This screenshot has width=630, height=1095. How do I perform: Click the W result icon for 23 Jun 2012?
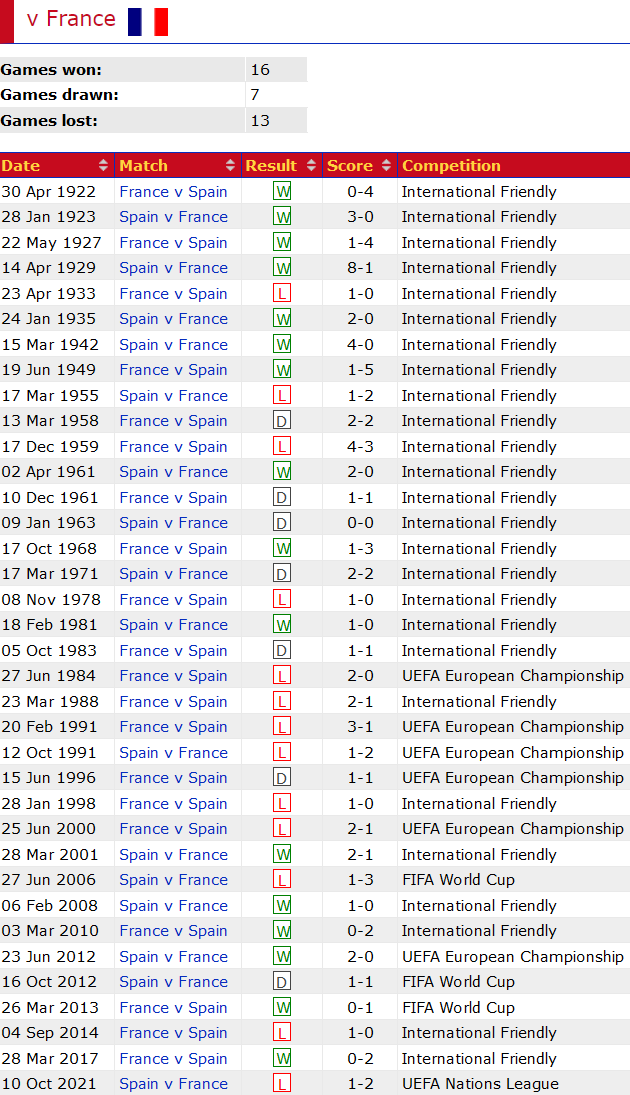(x=282, y=957)
